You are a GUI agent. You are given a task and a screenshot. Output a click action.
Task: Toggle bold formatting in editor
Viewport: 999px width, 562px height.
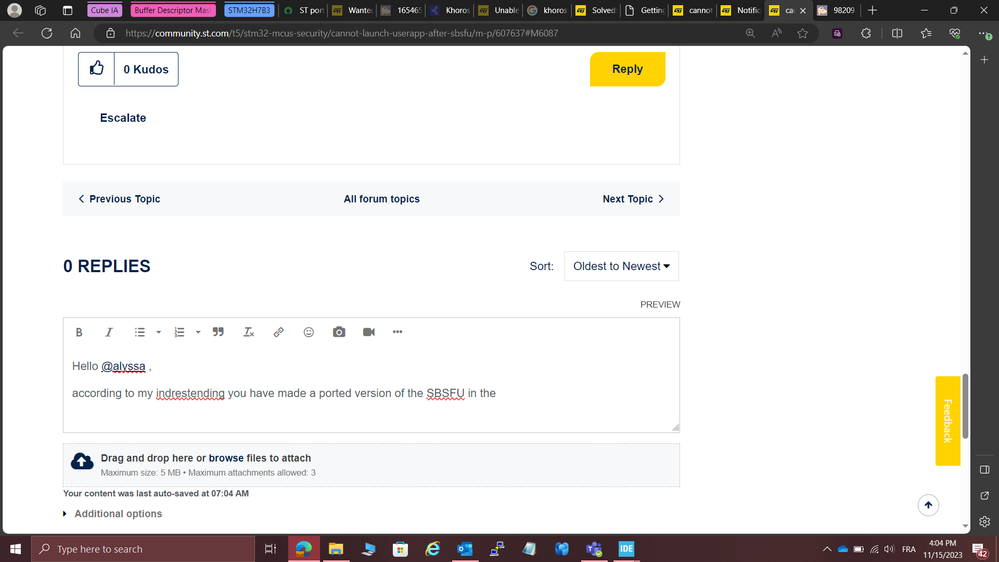[79, 332]
